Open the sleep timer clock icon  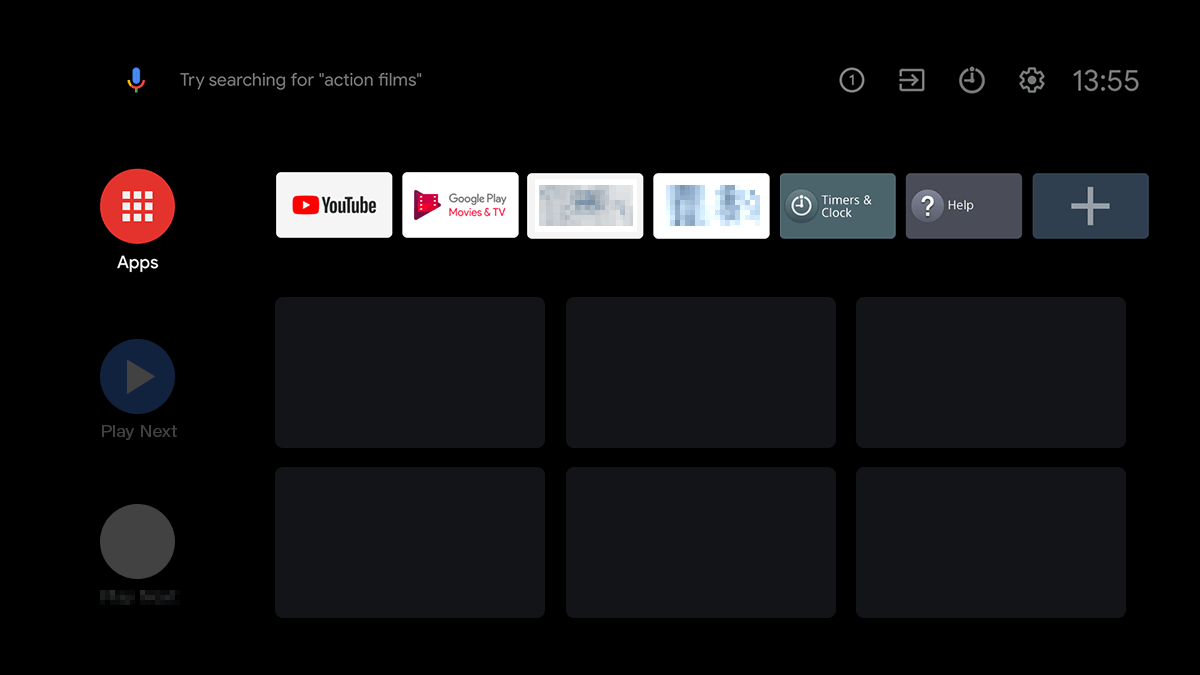[971, 80]
